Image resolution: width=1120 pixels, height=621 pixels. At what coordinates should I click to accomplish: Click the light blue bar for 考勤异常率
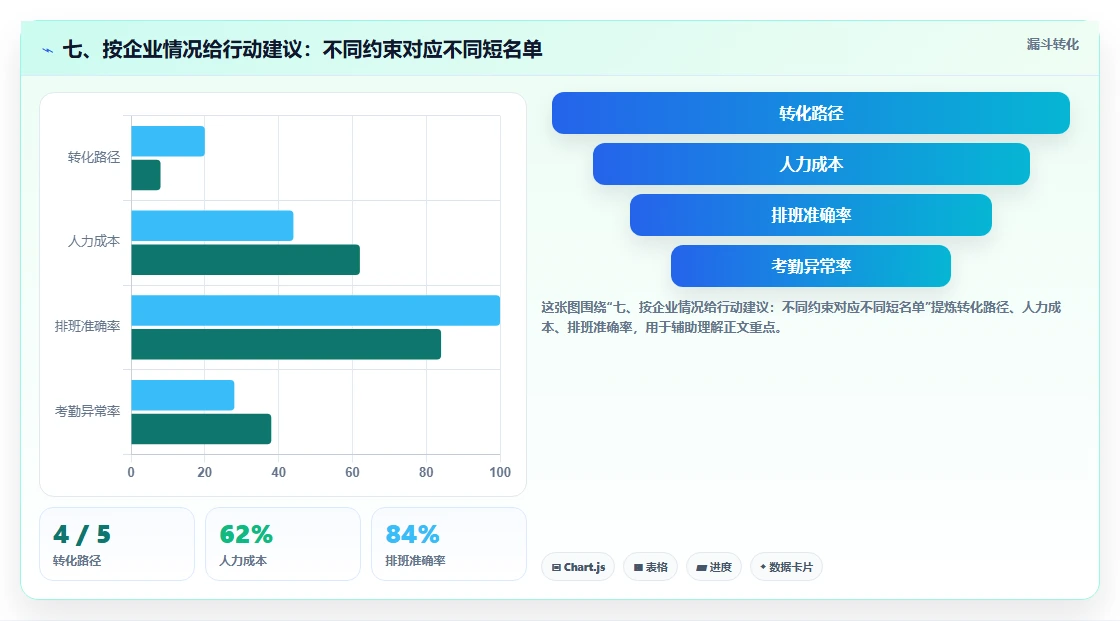183,395
